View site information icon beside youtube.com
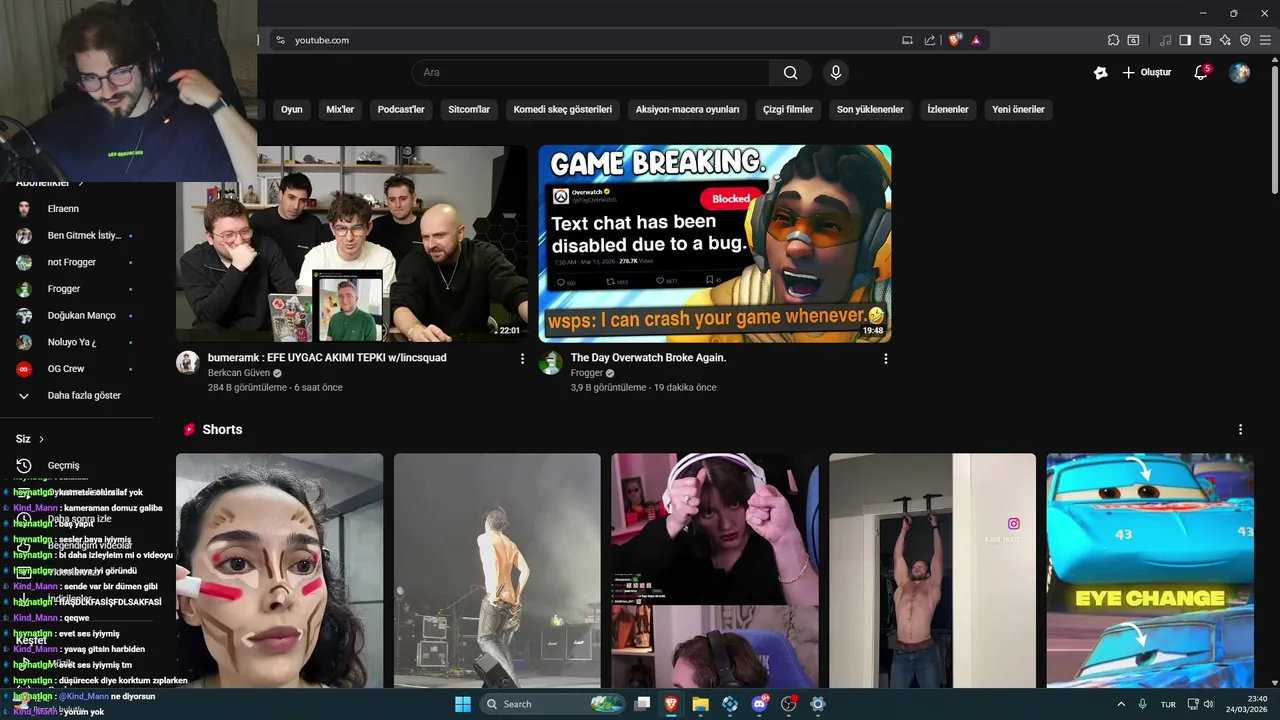Screen dimensions: 1280x720 pyautogui.click(x=281, y=40)
